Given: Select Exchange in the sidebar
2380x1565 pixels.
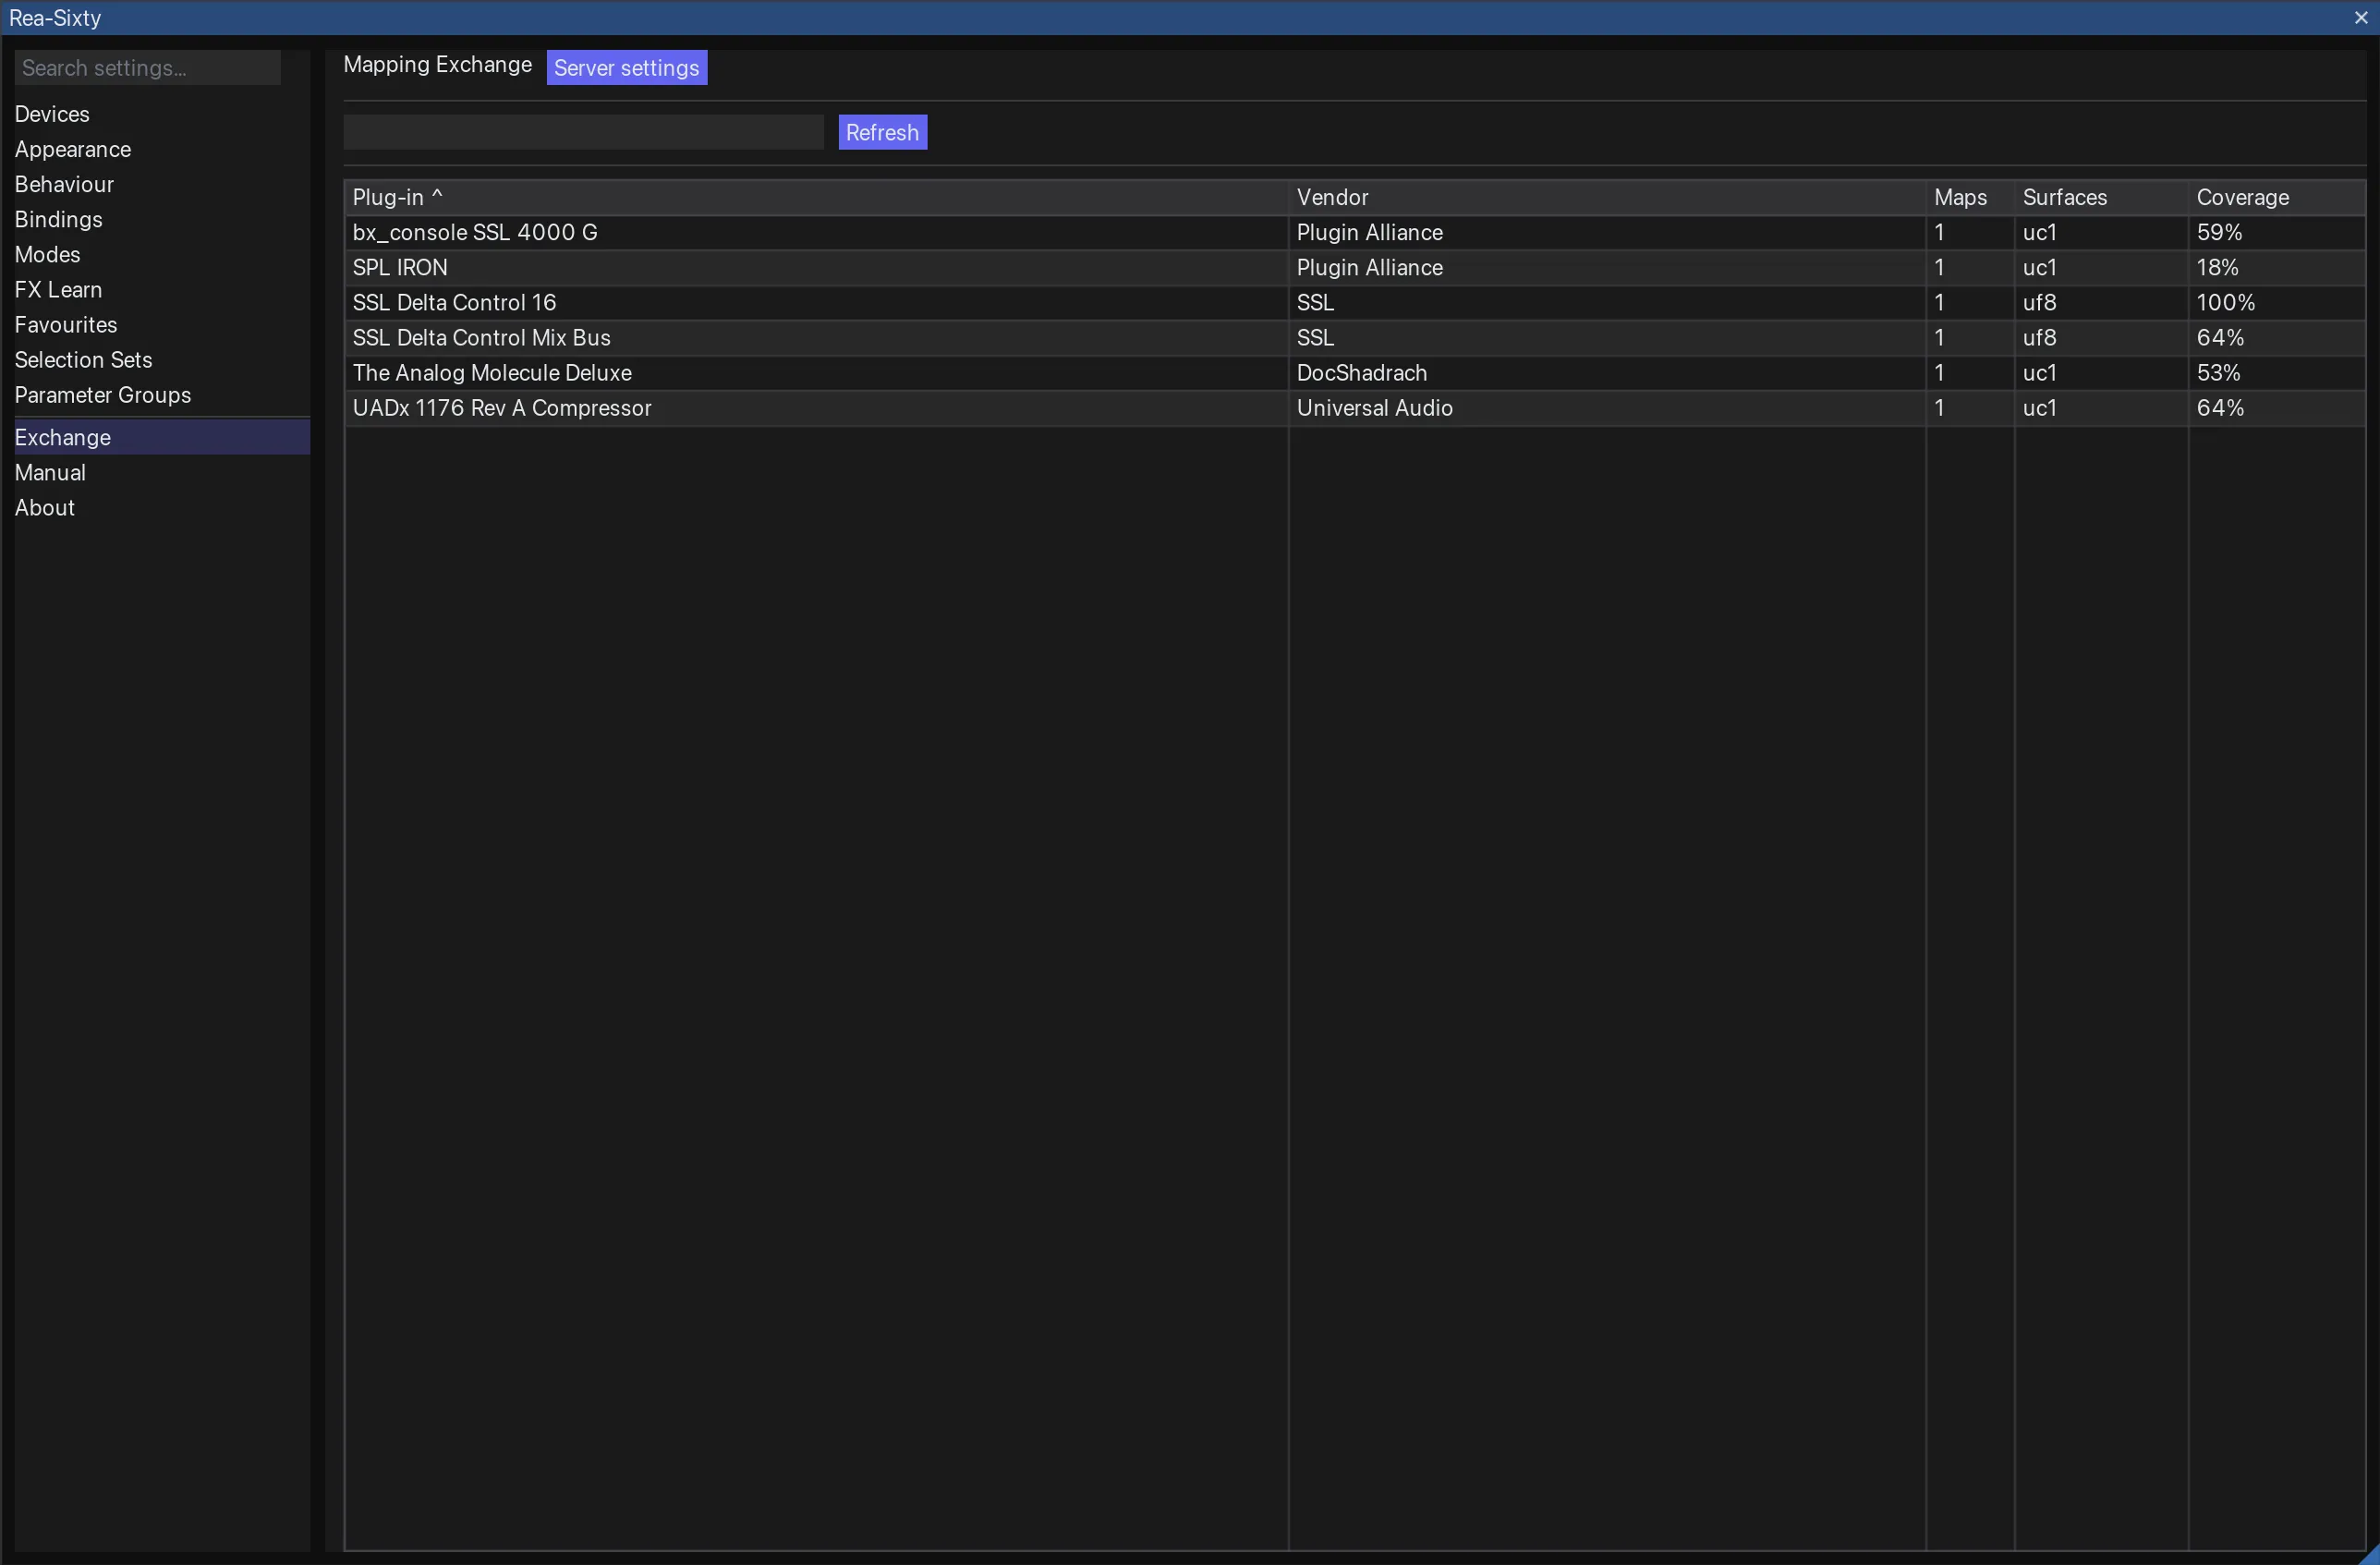Looking at the screenshot, I should click(x=162, y=437).
